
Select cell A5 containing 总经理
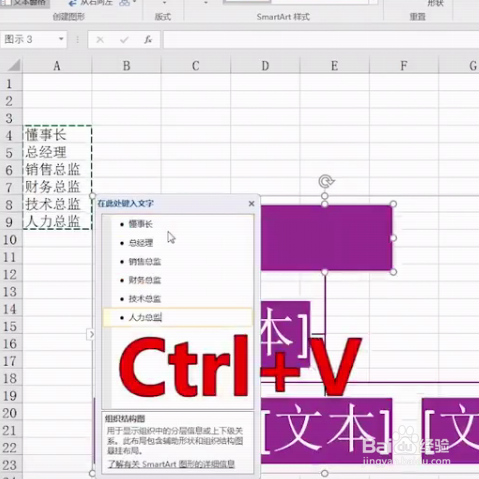click(x=57, y=152)
